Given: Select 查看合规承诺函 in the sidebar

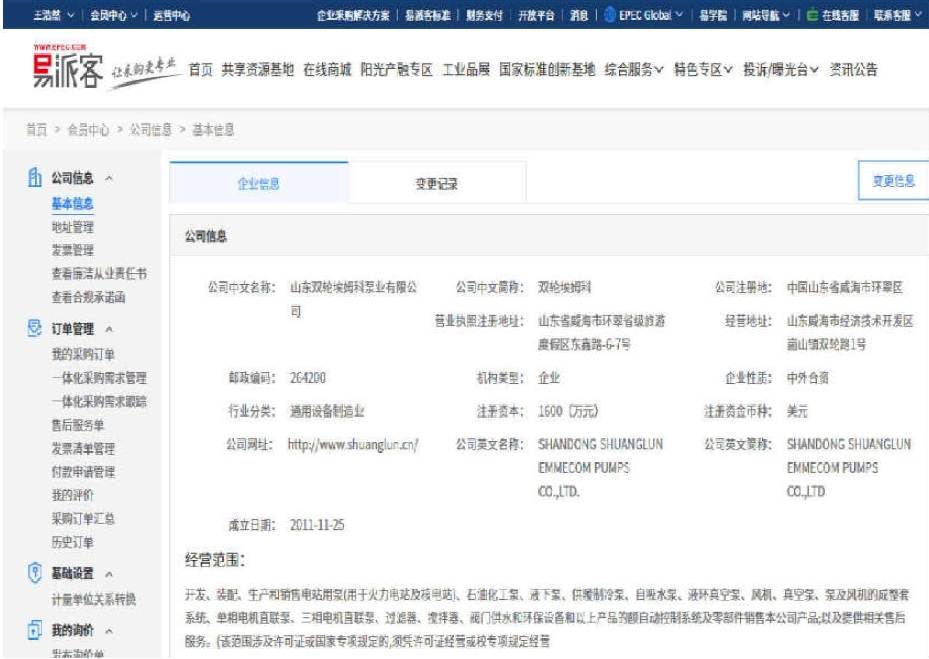Looking at the screenshot, I should tap(88, 297).
